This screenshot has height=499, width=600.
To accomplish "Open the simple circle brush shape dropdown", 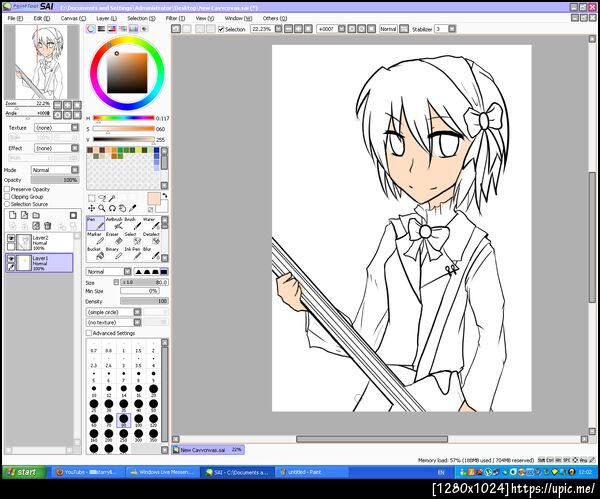I will (114, 312).
